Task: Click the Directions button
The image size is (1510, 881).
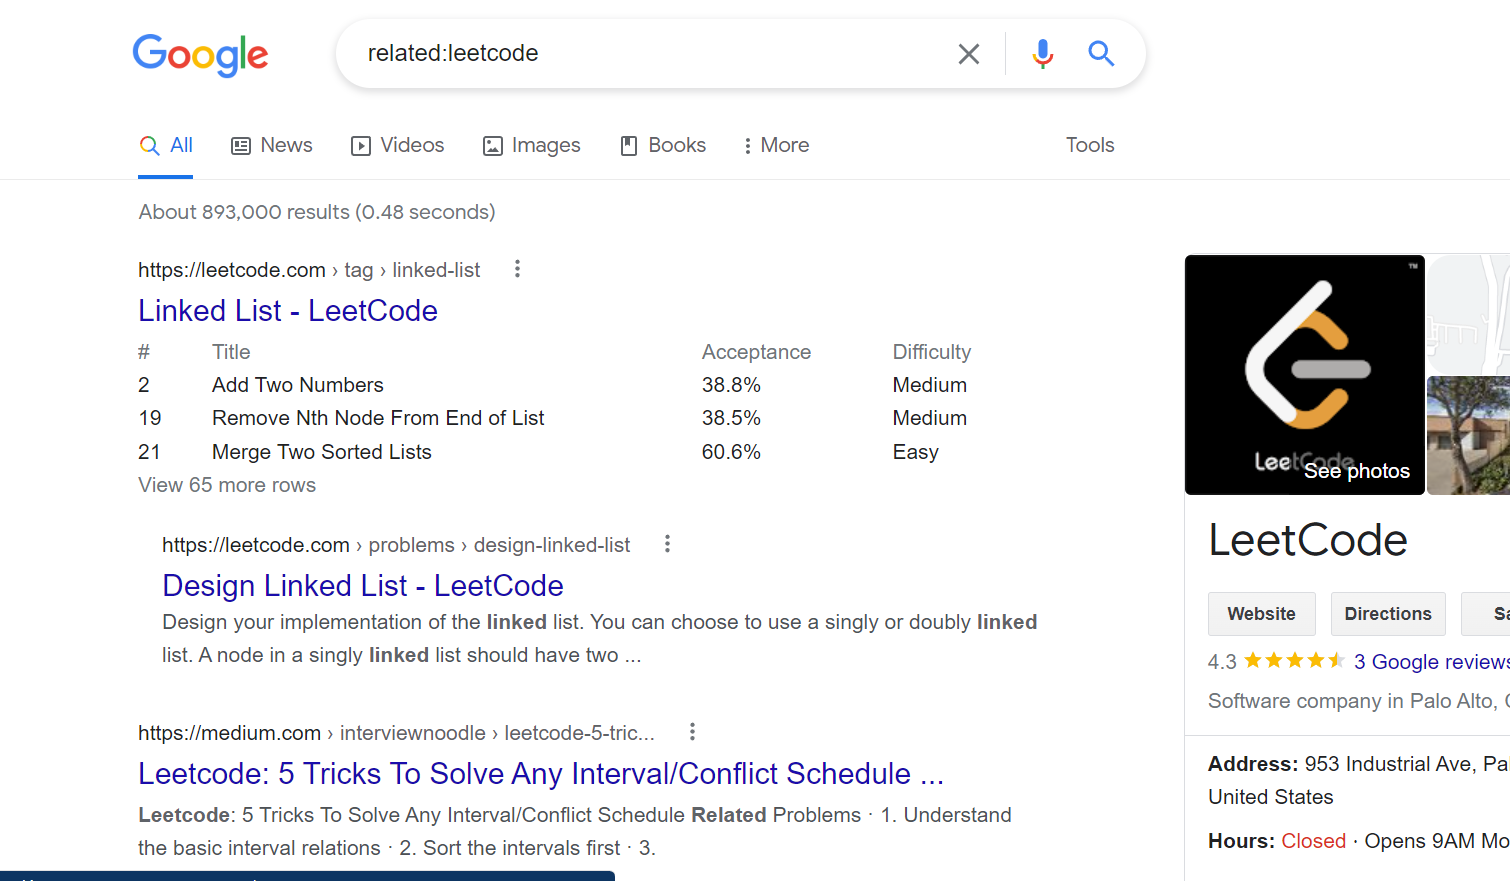Action: (1388, 614)
